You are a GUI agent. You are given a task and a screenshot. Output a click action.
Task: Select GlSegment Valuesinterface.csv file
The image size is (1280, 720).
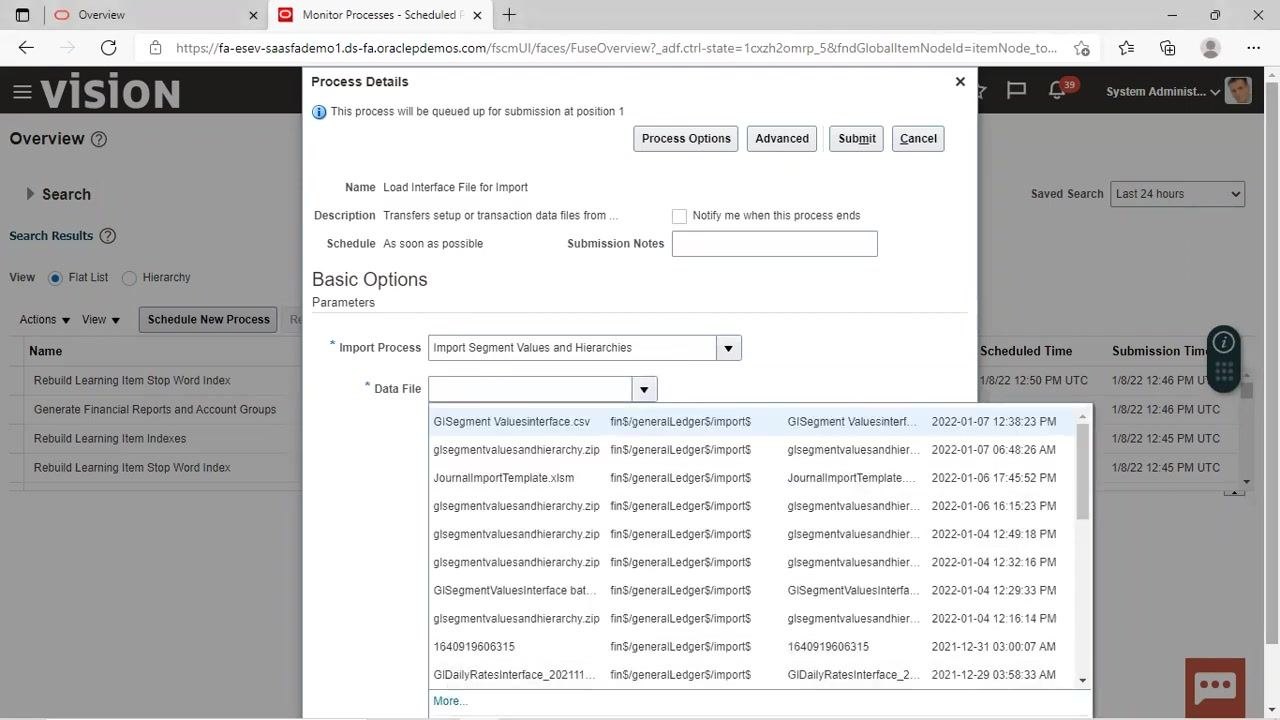751,422
